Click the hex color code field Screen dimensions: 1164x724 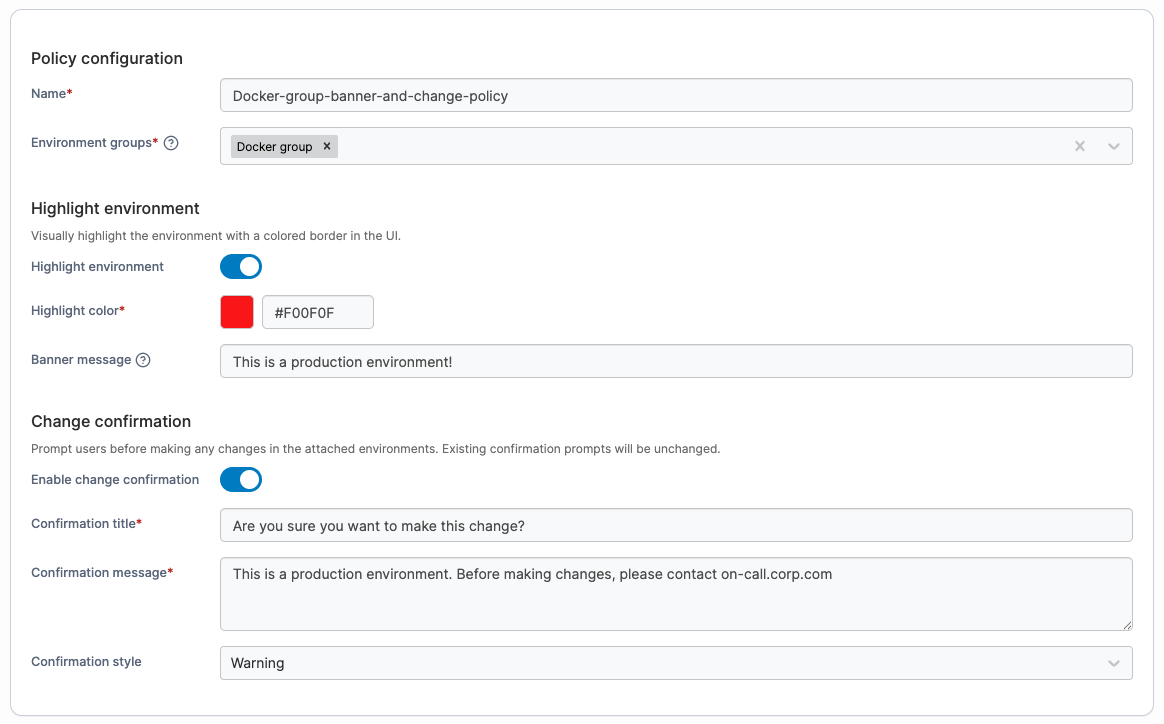318,312
